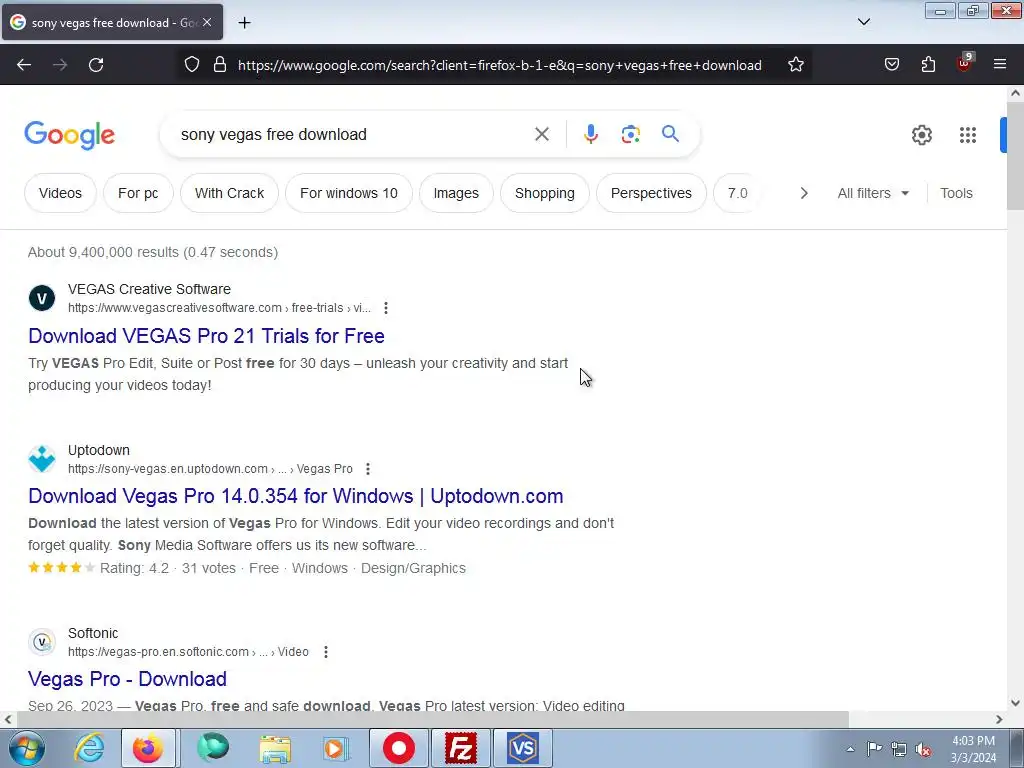Reload the current page
The image size is (1024, 768).
[96, 65]
